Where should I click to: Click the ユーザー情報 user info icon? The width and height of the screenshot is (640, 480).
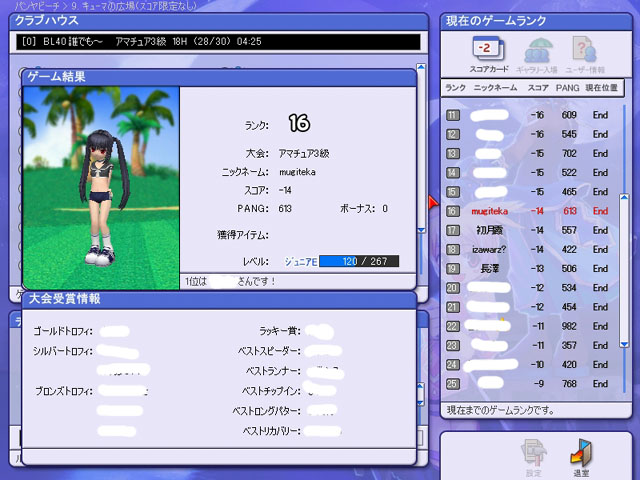click(585, 55)
